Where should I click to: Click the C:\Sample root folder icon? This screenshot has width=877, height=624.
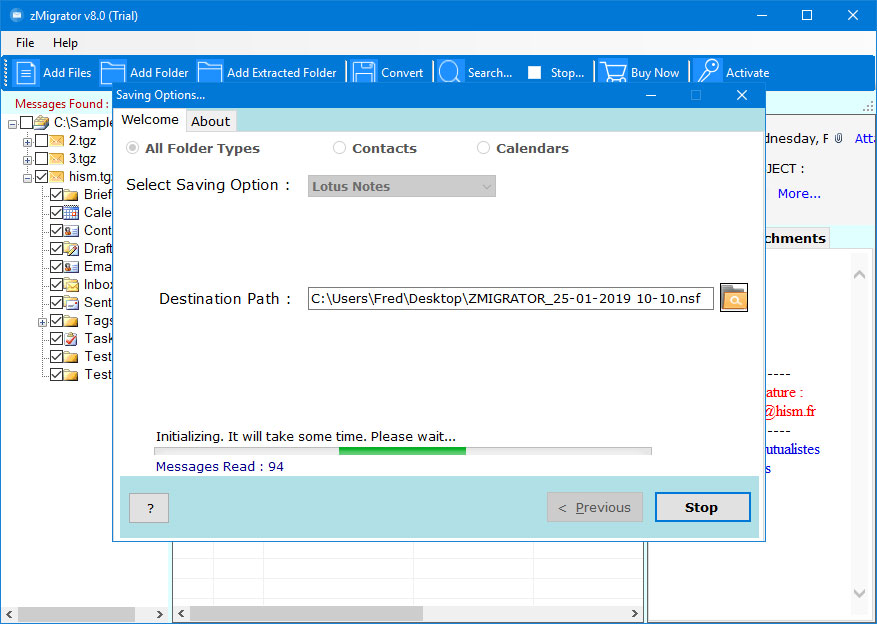[41, 122]
